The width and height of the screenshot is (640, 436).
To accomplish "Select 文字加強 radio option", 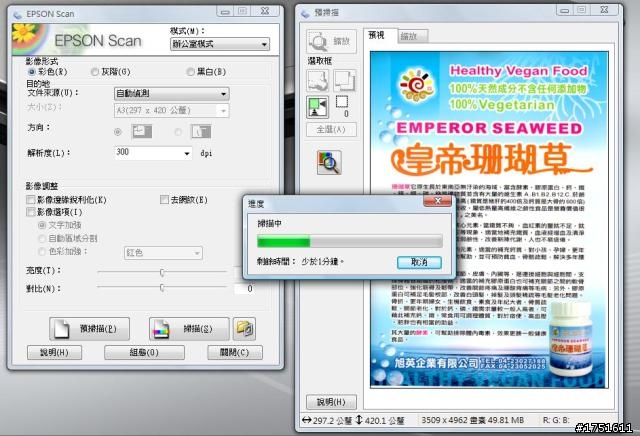I will [x=42, y=225].
